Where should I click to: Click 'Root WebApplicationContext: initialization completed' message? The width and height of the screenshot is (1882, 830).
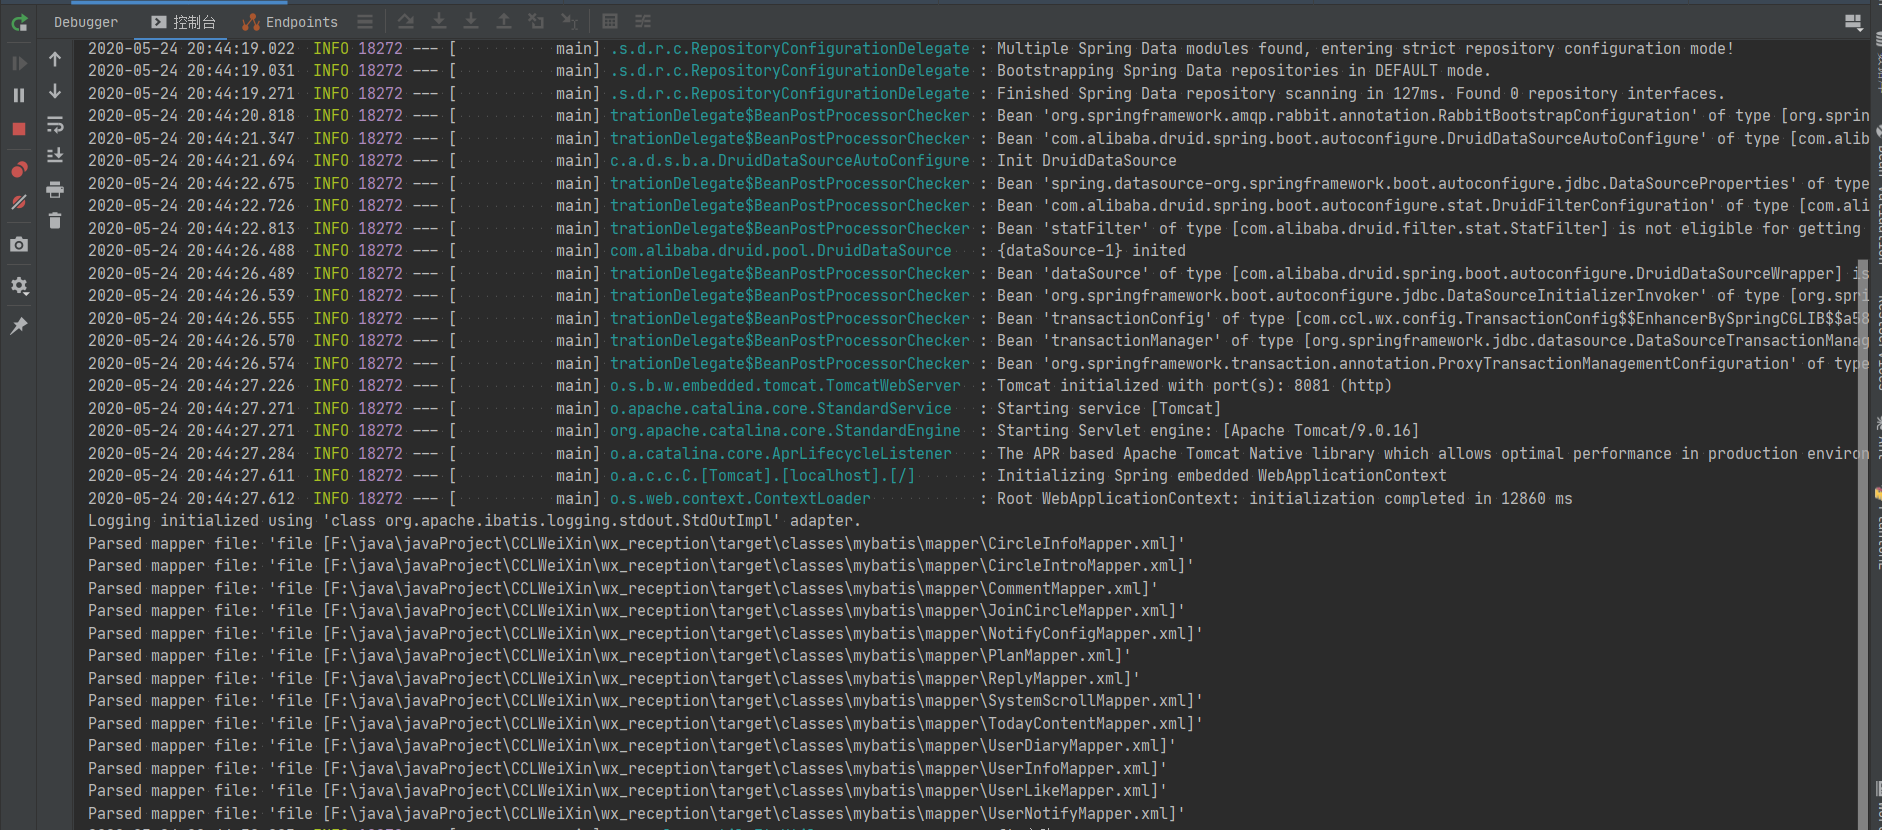click(1285, 499)
